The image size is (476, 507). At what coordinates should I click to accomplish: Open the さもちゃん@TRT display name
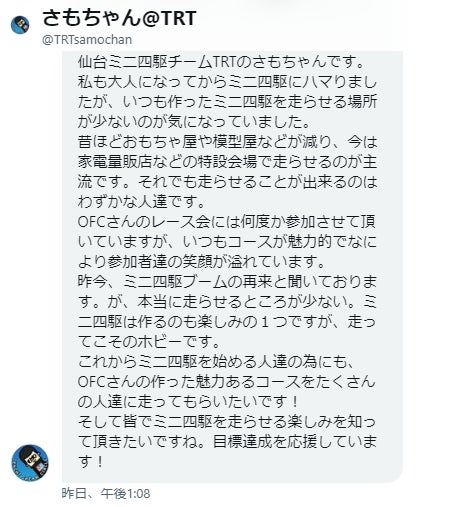[x=119, y=18]
